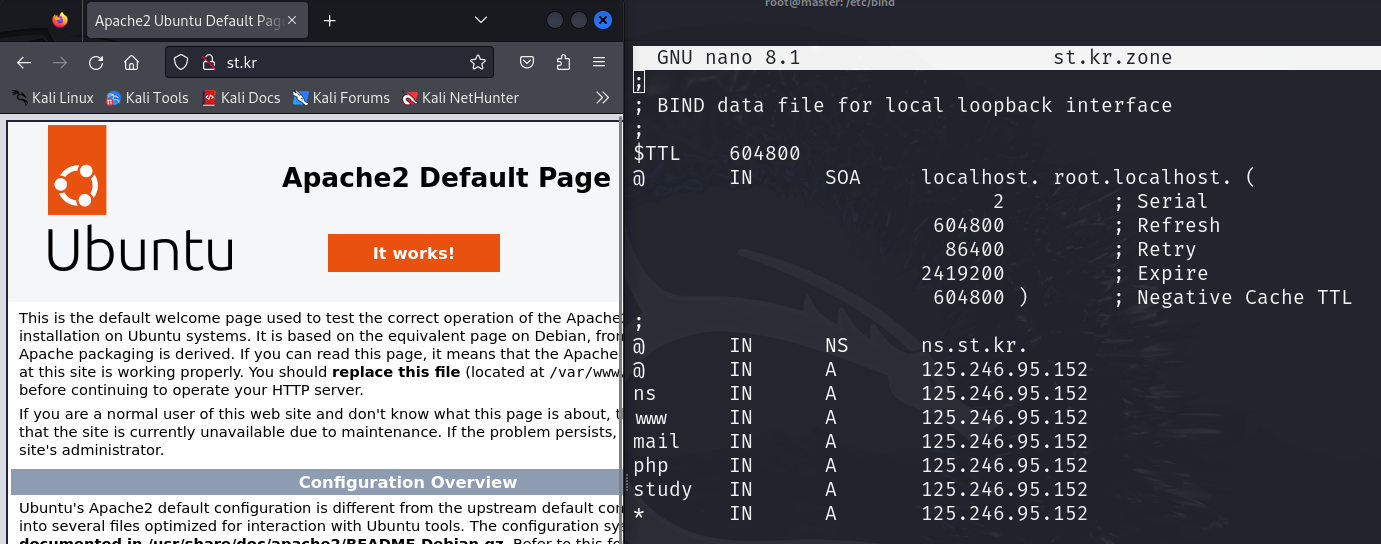This screenshot has width=1381, height=544.
Task: Click the $TTL line in nano
Action: point(718,153)
